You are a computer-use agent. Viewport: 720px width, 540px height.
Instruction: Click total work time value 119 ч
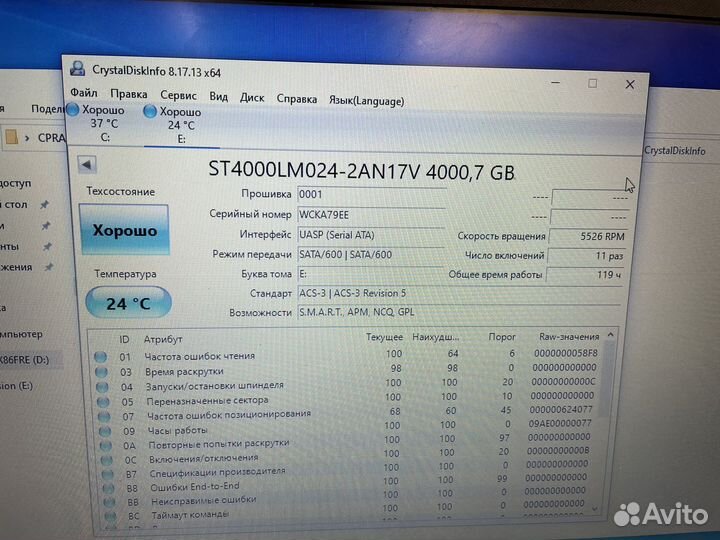coord(584,275)
